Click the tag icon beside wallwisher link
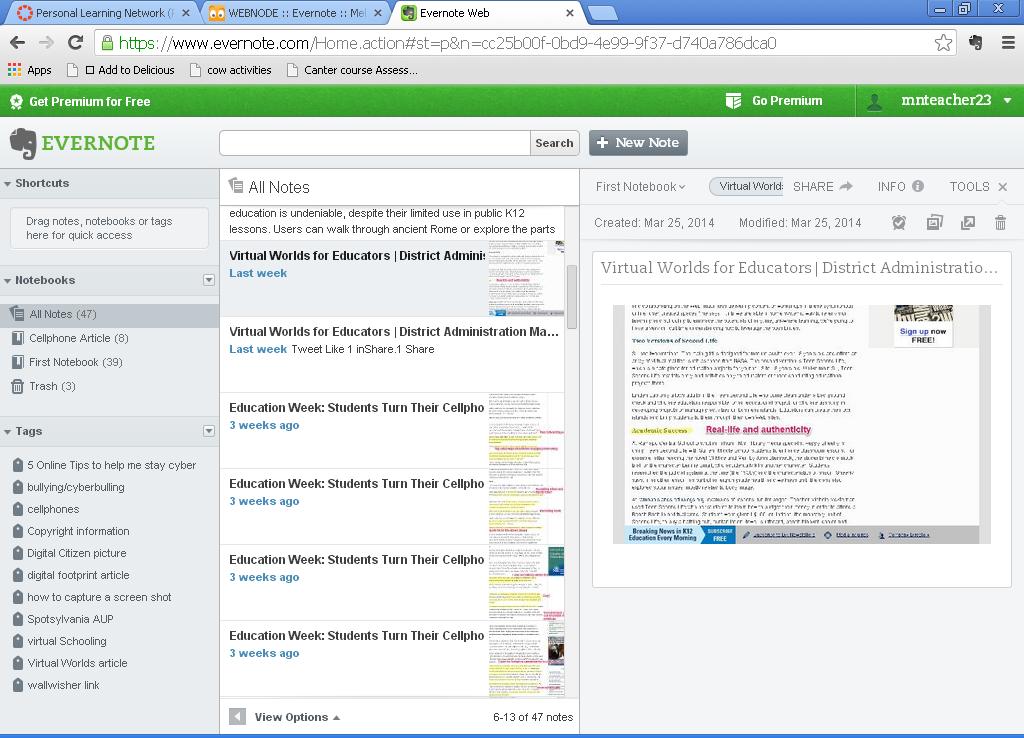The height and width of the screenshot is (738, 1024). tap(18, 686)
